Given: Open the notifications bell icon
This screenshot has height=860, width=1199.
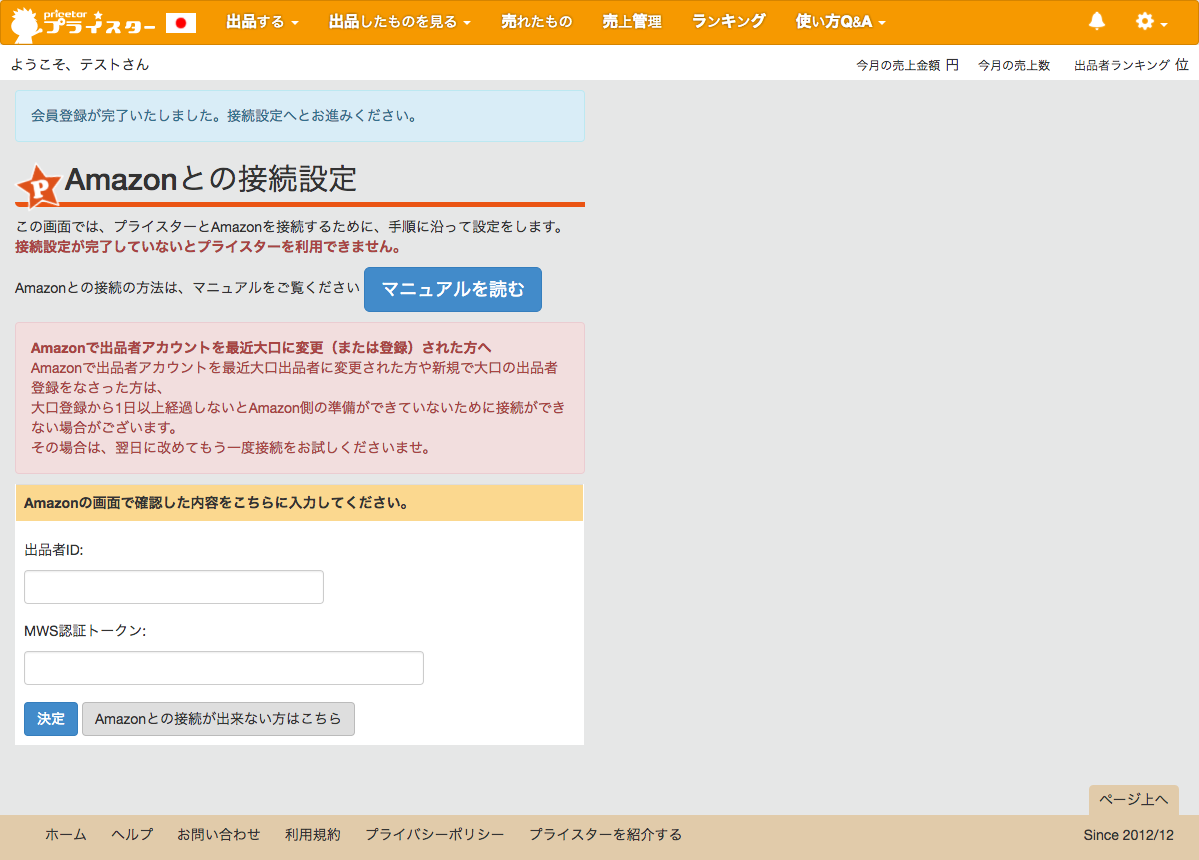Looking at the screenshot, I should (1097, 21).
